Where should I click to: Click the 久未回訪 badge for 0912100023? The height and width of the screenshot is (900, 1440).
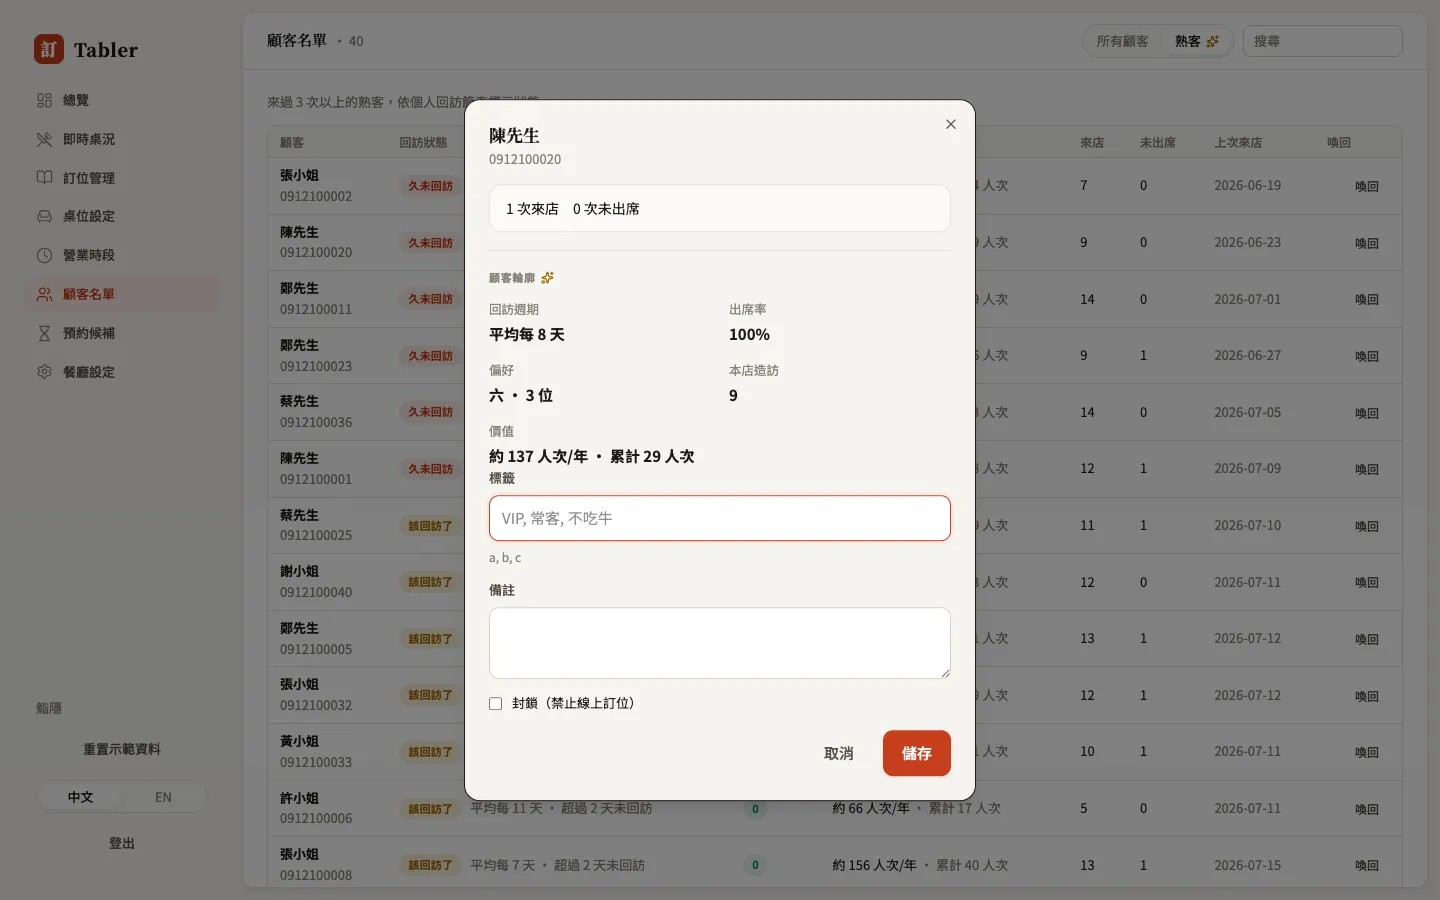430,355
